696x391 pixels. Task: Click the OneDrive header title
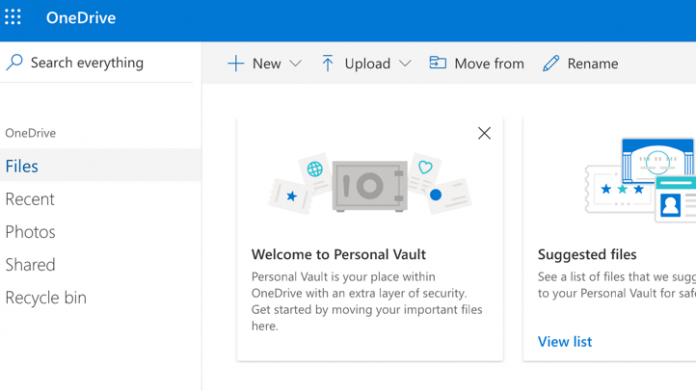pos(81,18)
